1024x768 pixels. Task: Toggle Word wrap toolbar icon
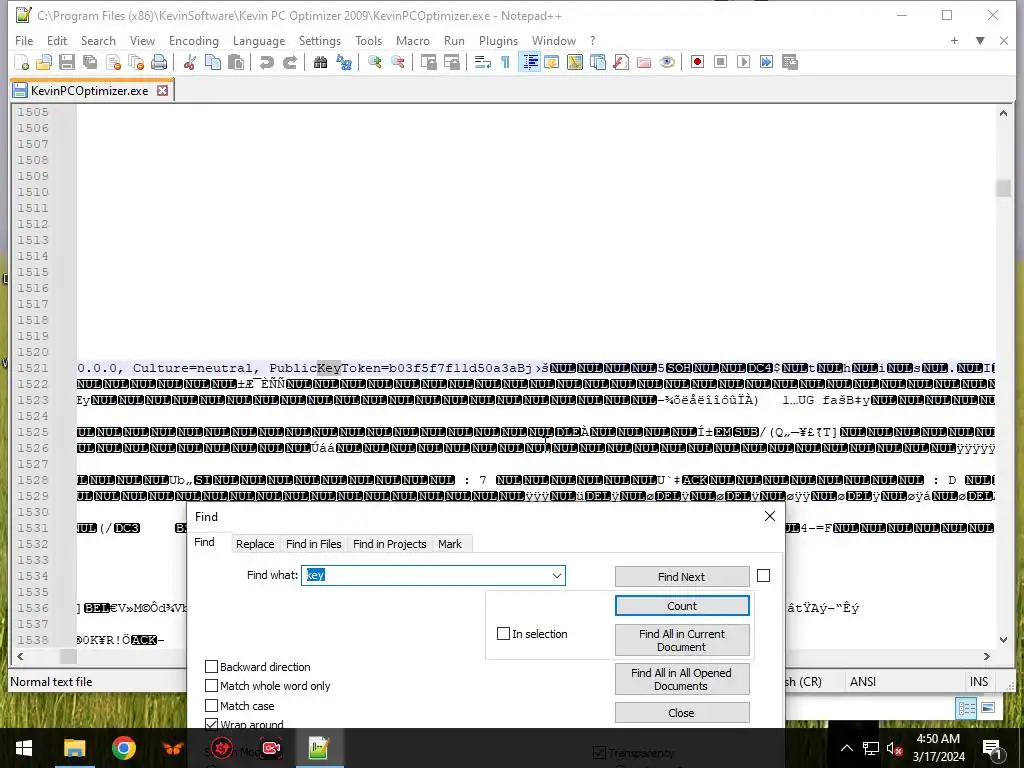coord(483,62)
